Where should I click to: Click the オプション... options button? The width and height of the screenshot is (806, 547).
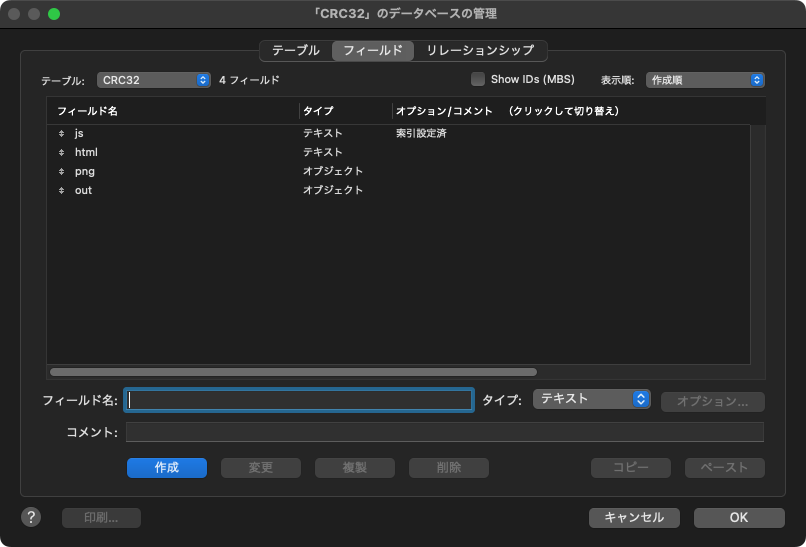coord(713,402)
